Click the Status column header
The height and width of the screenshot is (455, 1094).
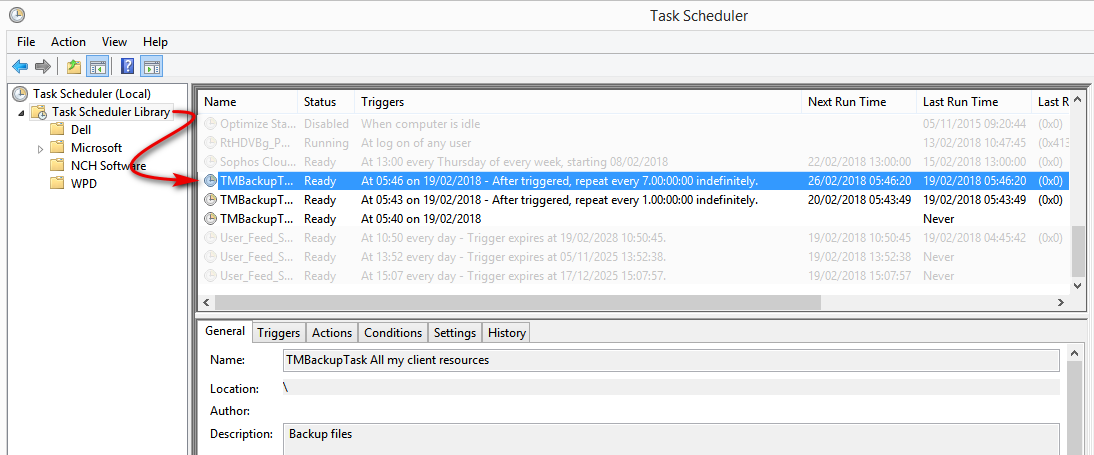[x=327, y=102]
